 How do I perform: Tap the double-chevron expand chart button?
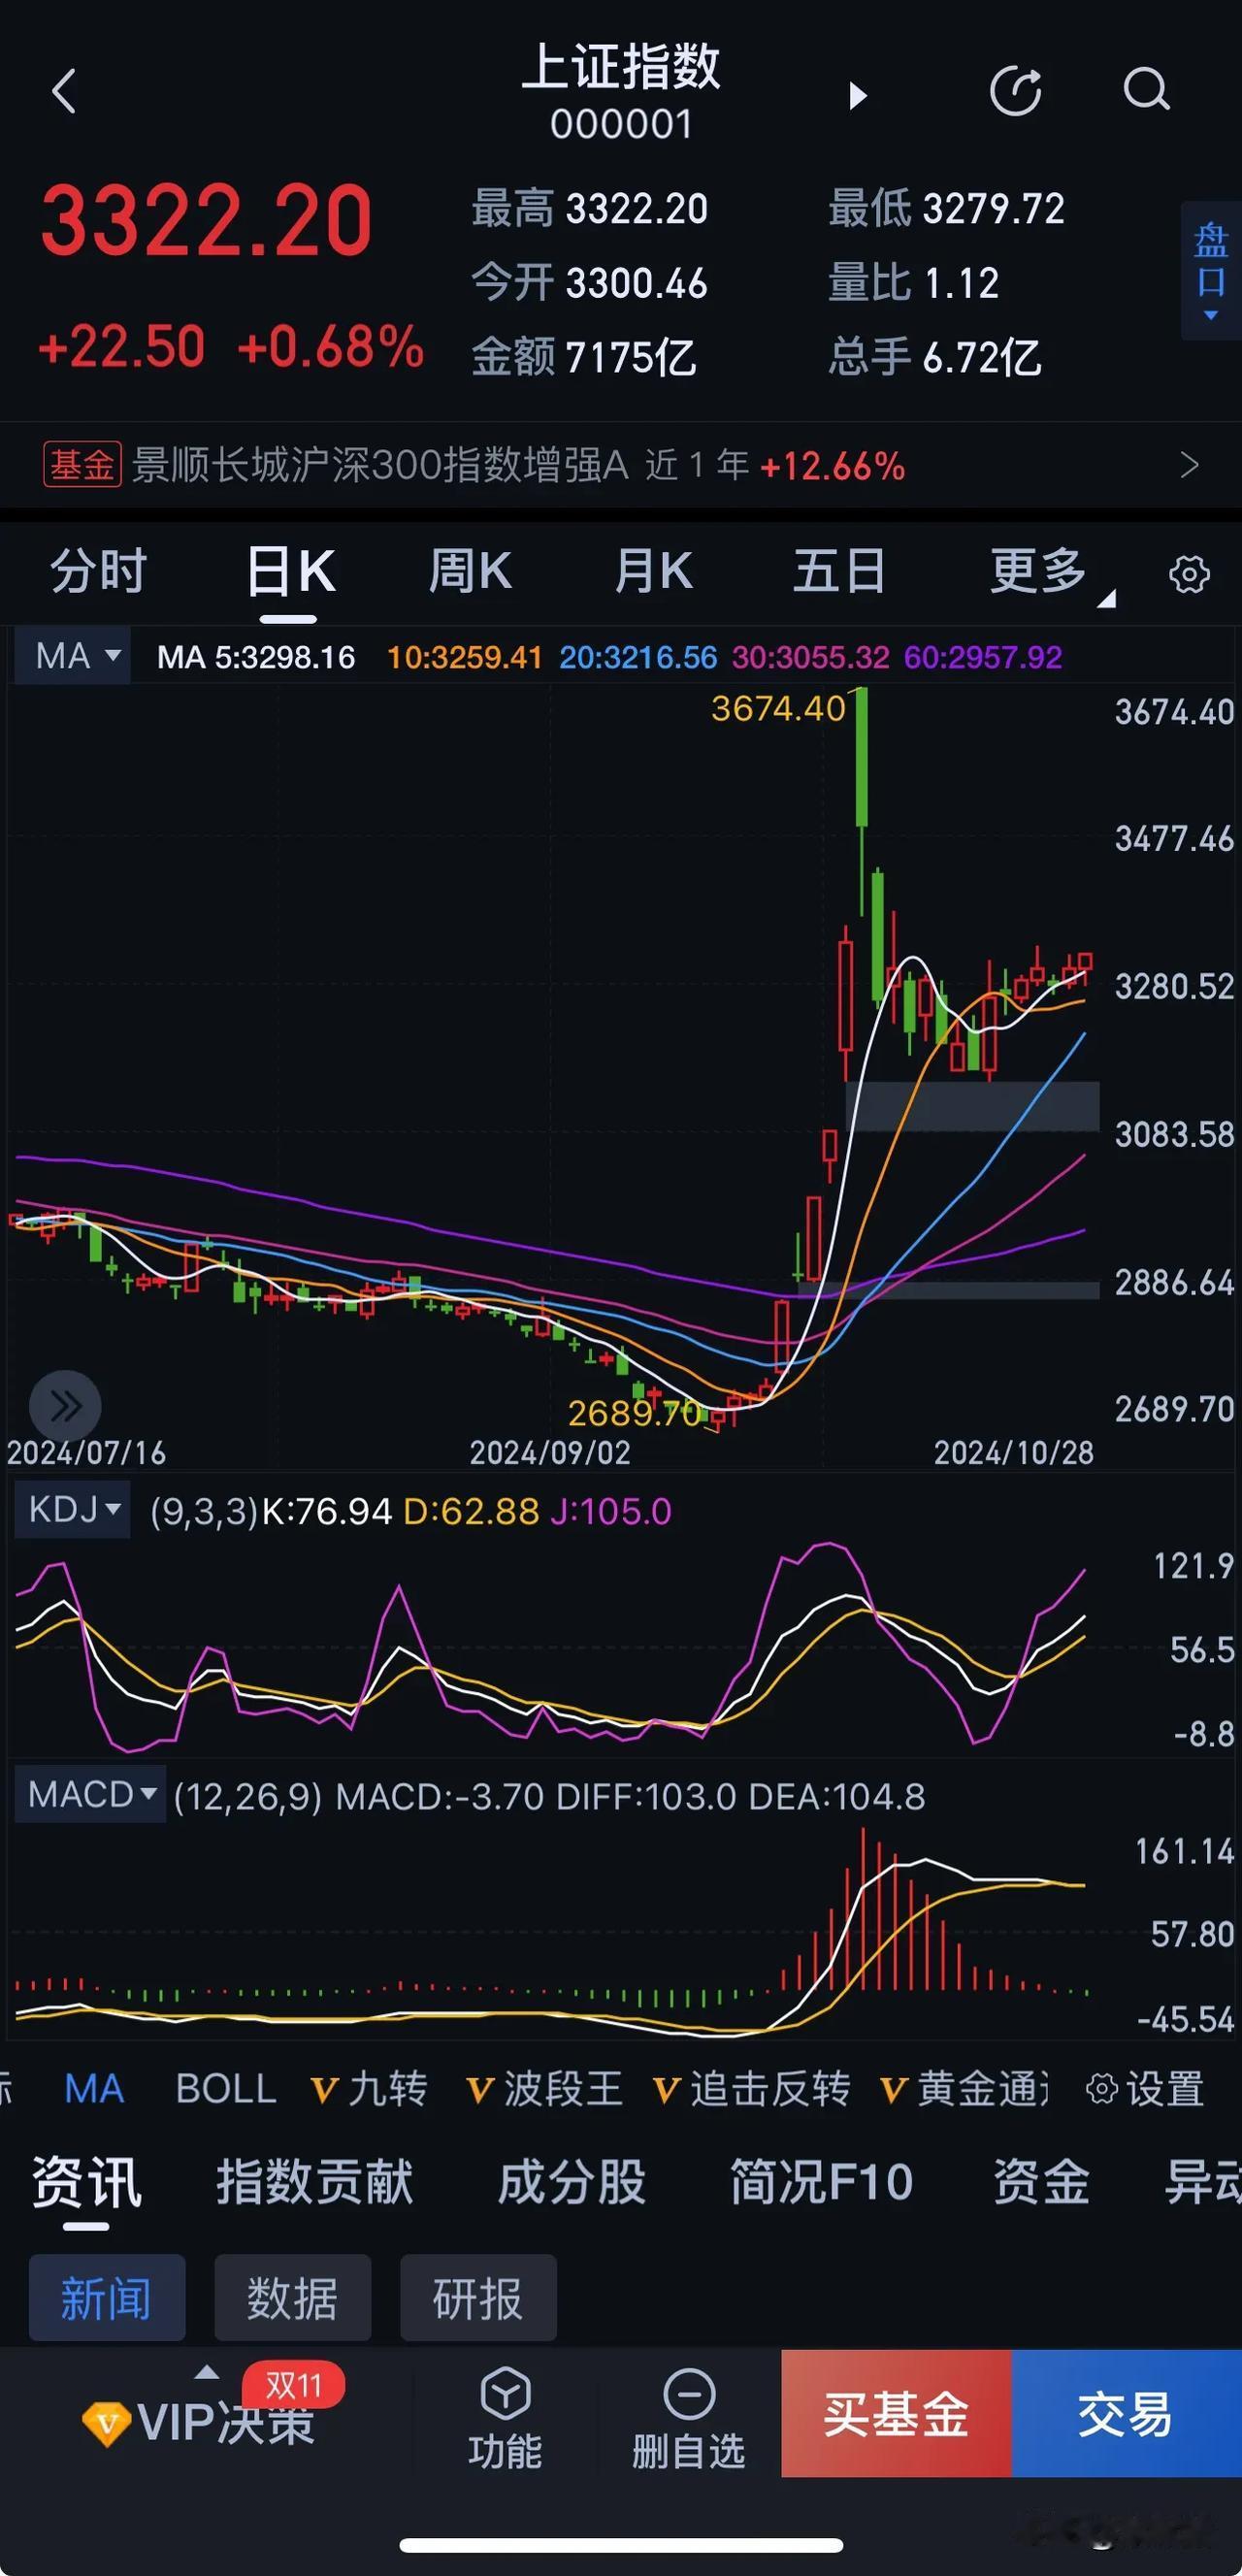coord(65,1406)
